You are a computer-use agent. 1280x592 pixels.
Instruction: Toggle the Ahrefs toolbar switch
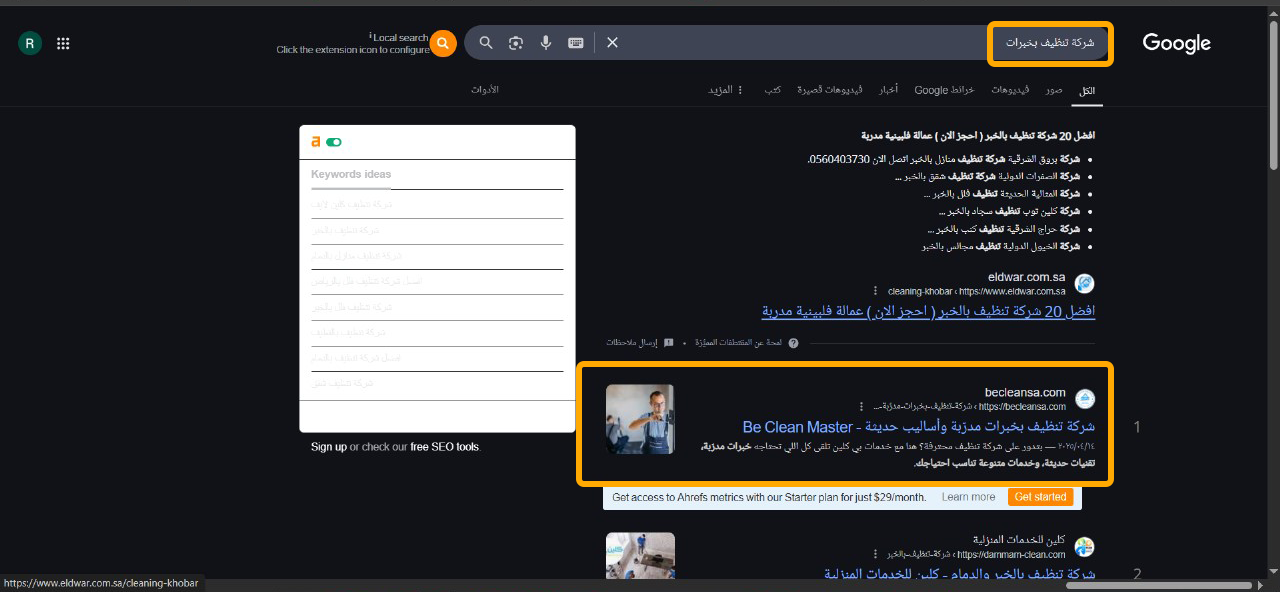click(x=333, y=142)
